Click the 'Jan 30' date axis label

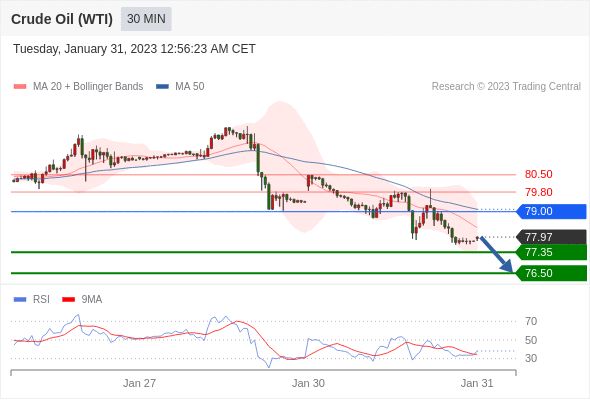point(308,383)
